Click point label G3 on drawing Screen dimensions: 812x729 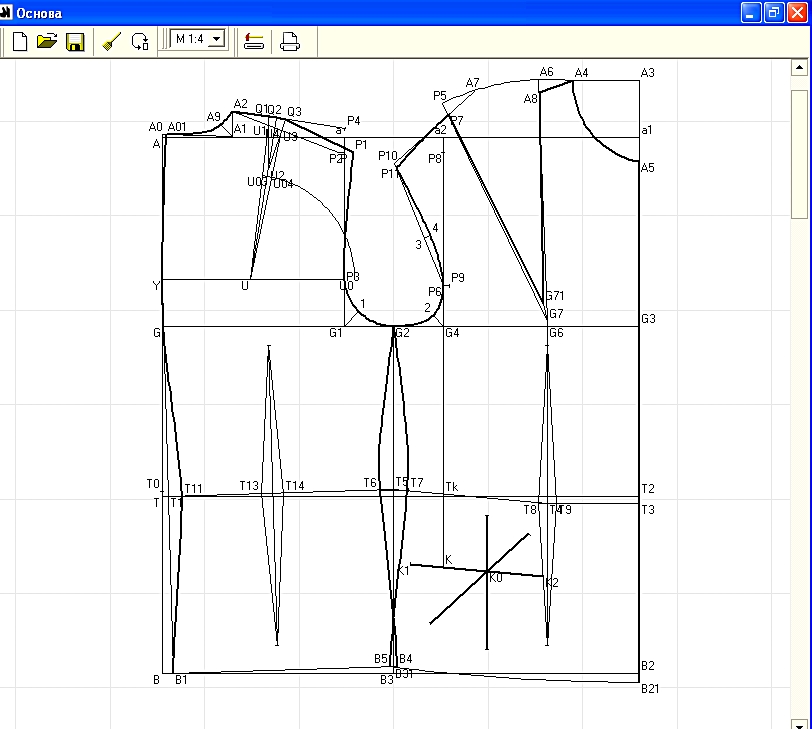point(648,319)
